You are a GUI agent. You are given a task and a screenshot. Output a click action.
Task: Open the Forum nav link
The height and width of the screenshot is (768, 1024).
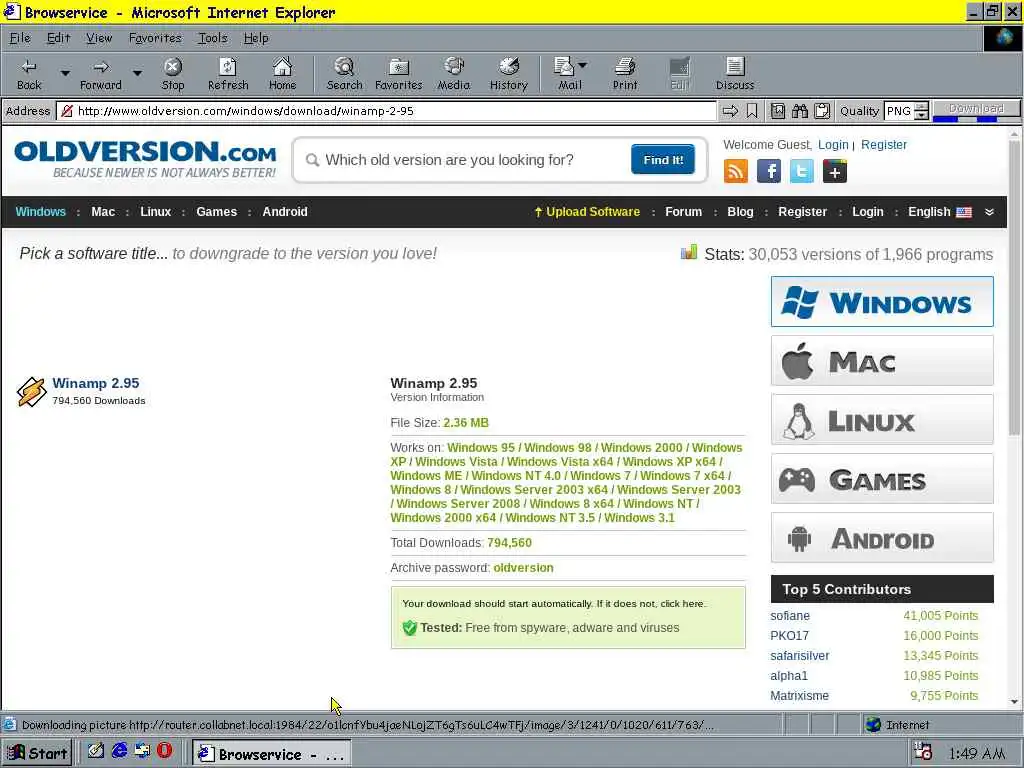(x=683, y=212)
